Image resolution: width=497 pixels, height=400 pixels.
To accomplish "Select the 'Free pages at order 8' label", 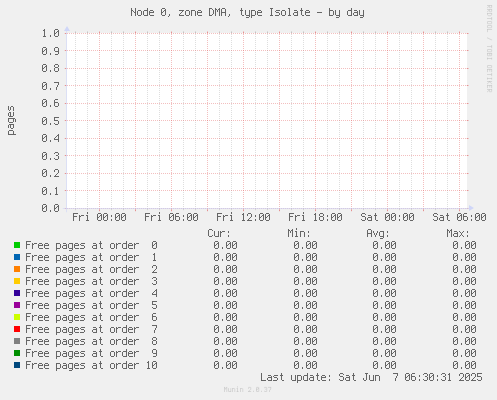I will coord(91,342).
